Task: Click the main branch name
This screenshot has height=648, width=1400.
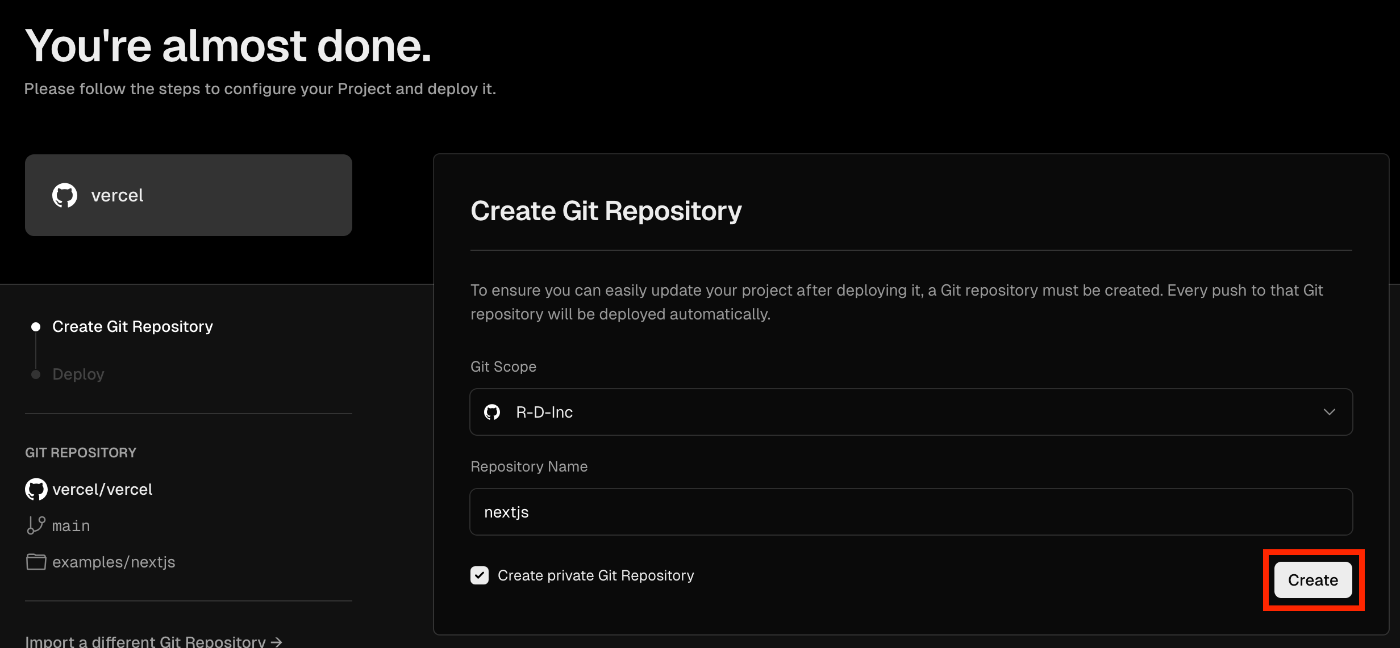Action: point(71,525)
